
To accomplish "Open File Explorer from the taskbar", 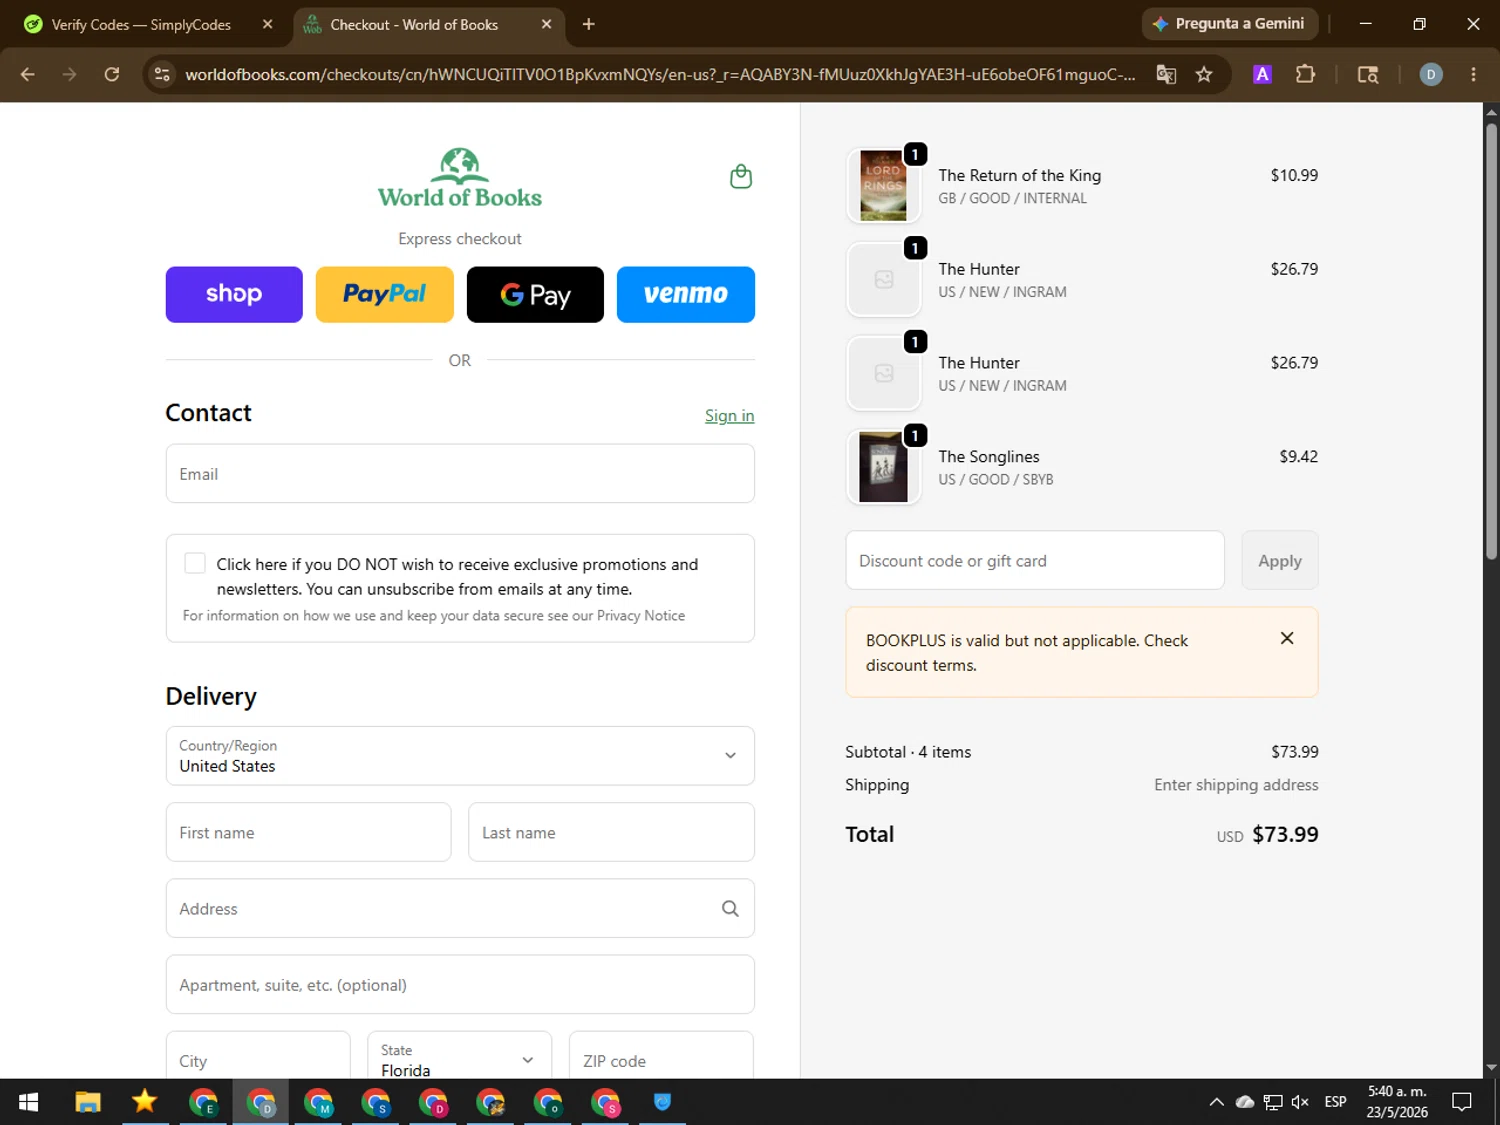I will click(x=88, y=1102).
